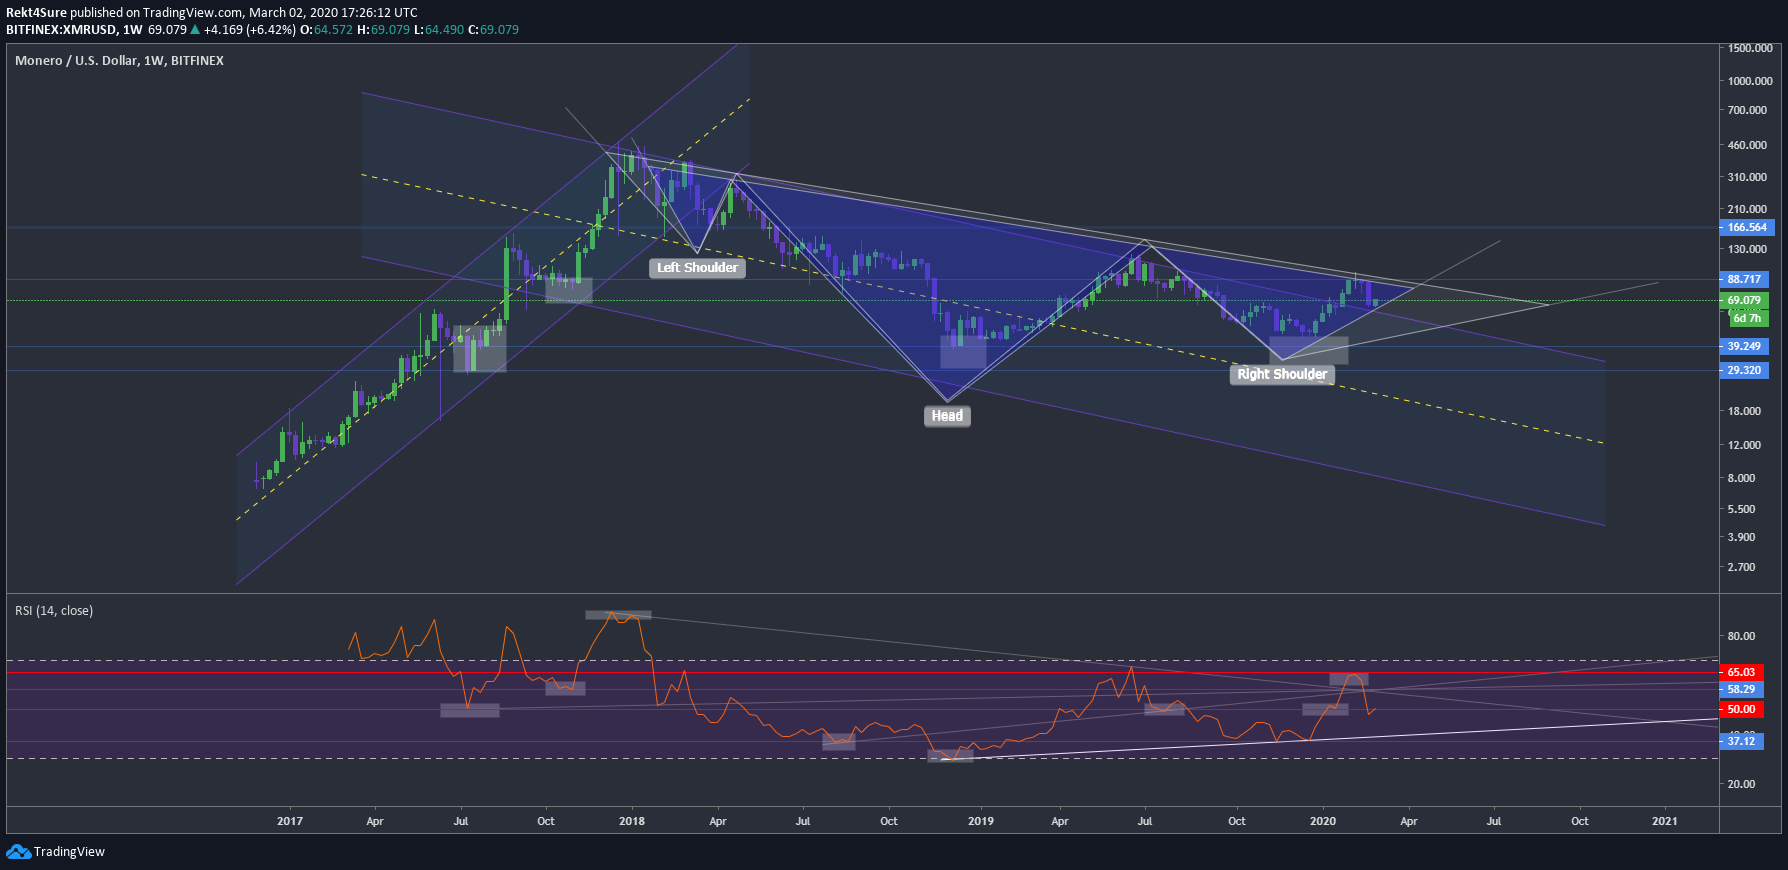Click the 88.717 price level tag
The image size is (1788, 870).
(x=1744, y=279)
